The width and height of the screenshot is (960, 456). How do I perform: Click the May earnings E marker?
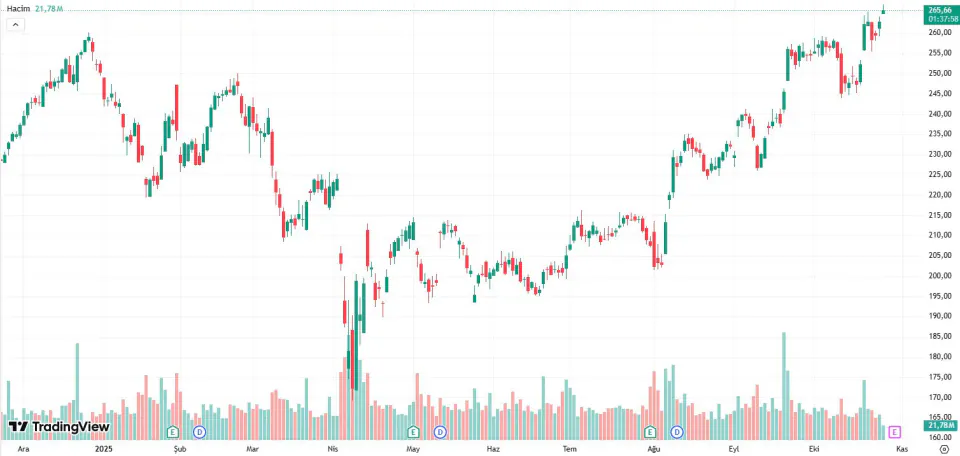tap(414, 432)
